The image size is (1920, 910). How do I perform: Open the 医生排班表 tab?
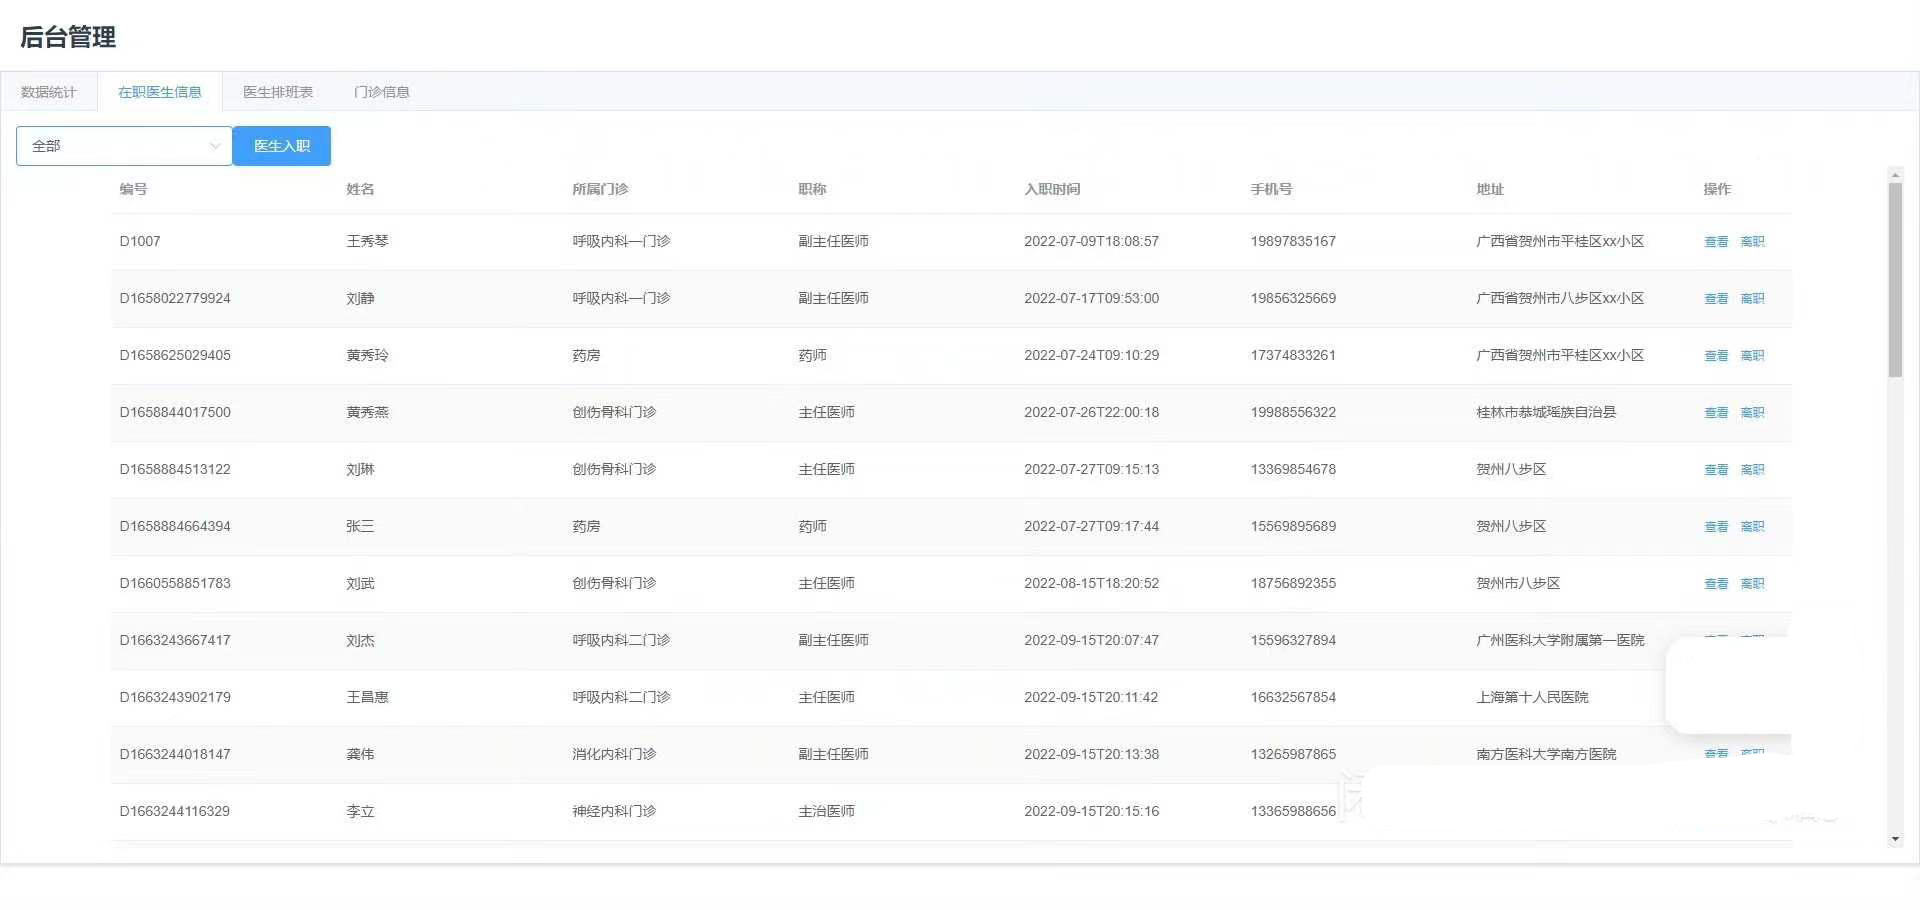[x=278, y=92]
